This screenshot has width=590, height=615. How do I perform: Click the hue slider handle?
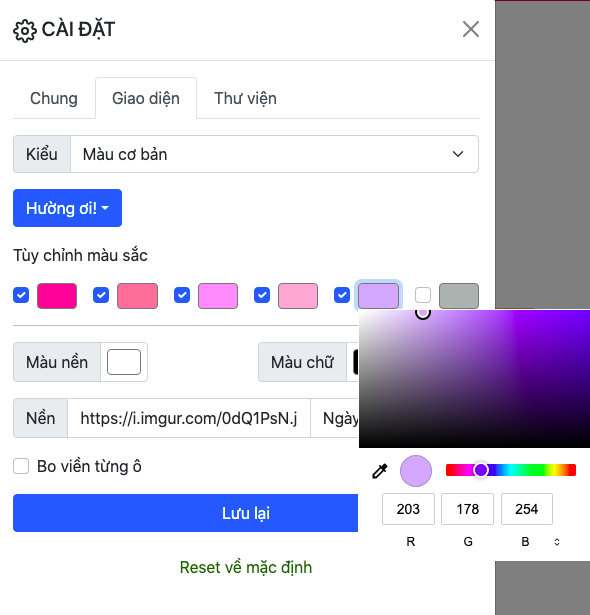pyautogui.click(x=481, y=470)
